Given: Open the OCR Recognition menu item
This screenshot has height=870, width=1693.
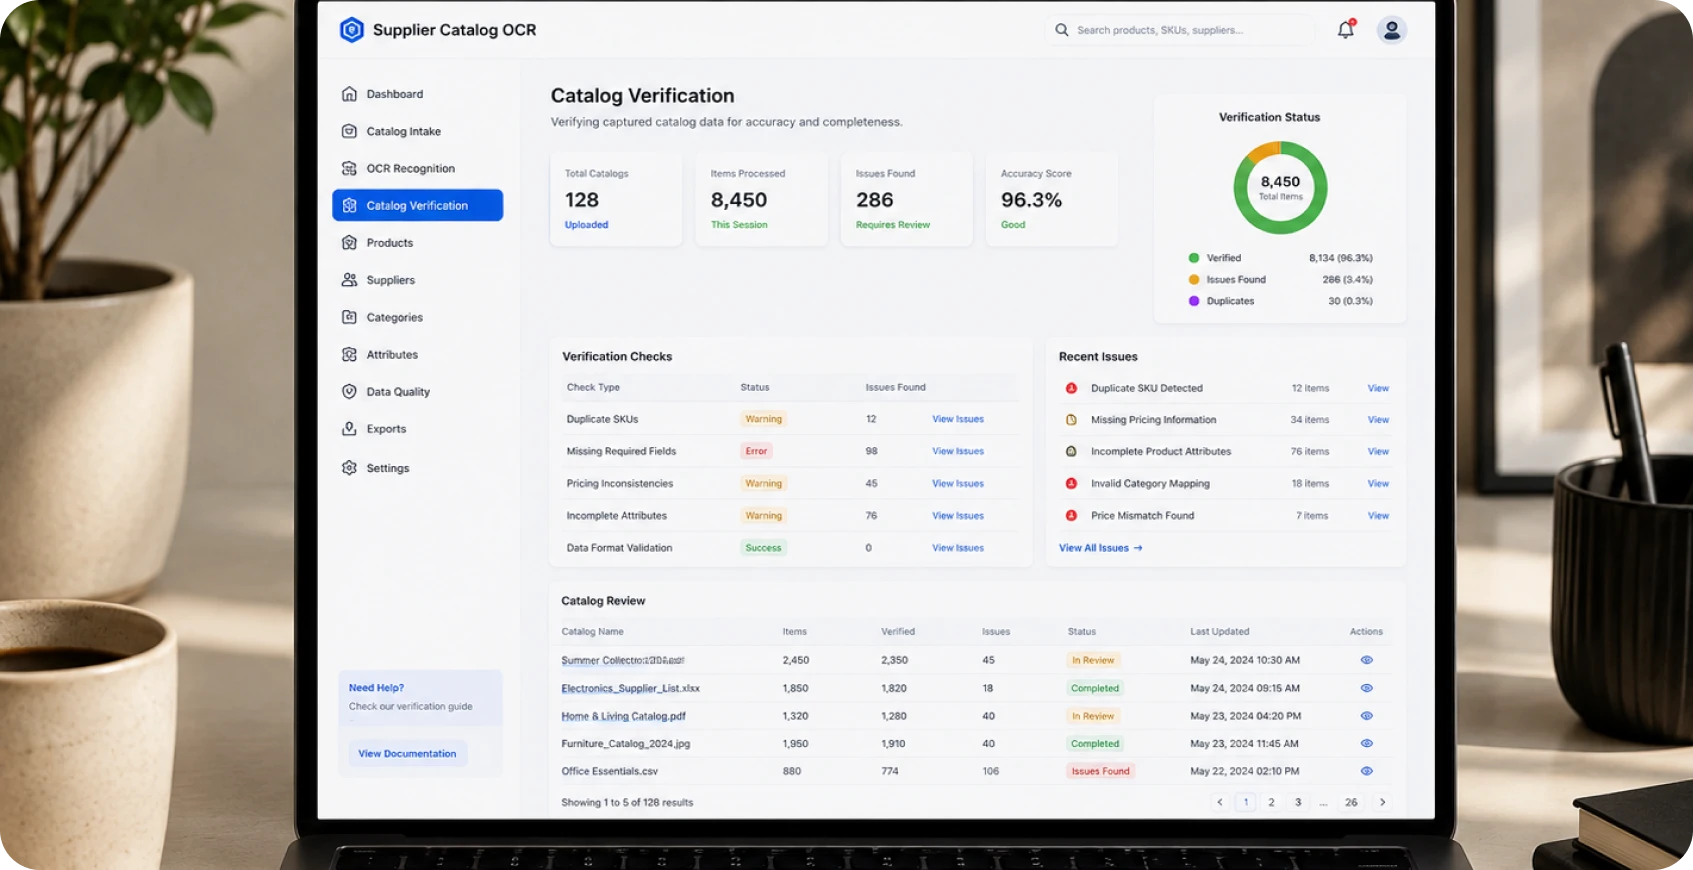Looking at the screenshot, I should pyautogui.click(x=417, y=168).
